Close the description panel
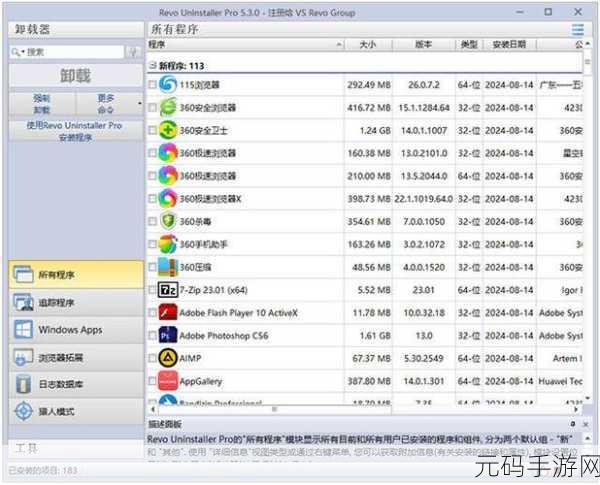This screenshot has width=600, height=485. [x=585, y=424]
